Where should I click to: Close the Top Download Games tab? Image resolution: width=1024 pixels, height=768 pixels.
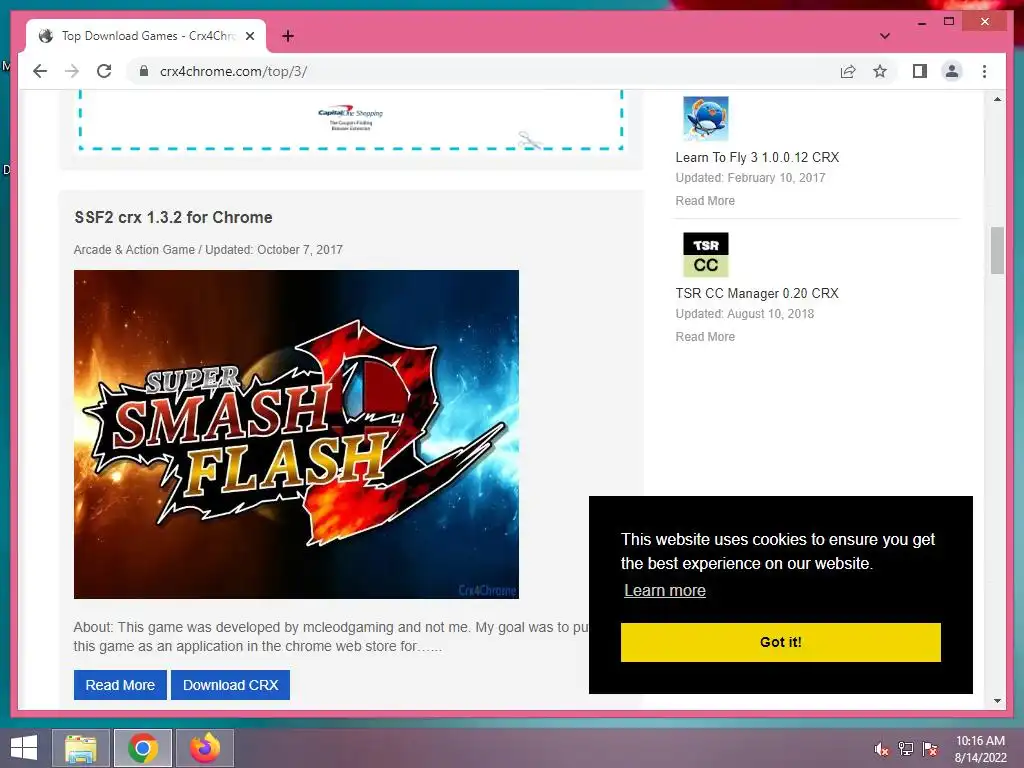tap(250, 36)
